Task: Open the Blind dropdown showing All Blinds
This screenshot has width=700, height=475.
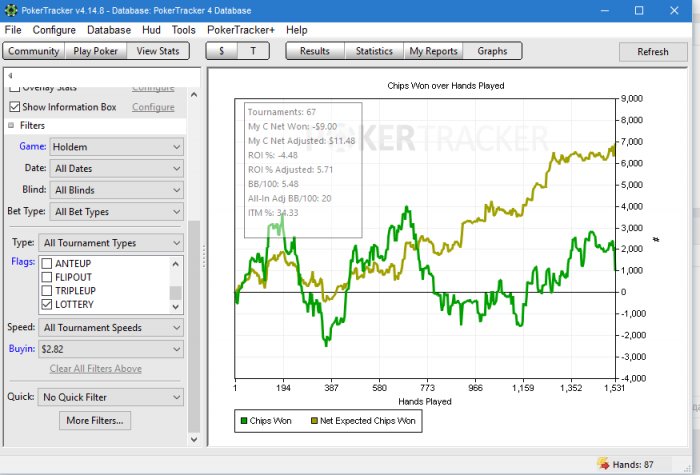Action: pos(117,190)
